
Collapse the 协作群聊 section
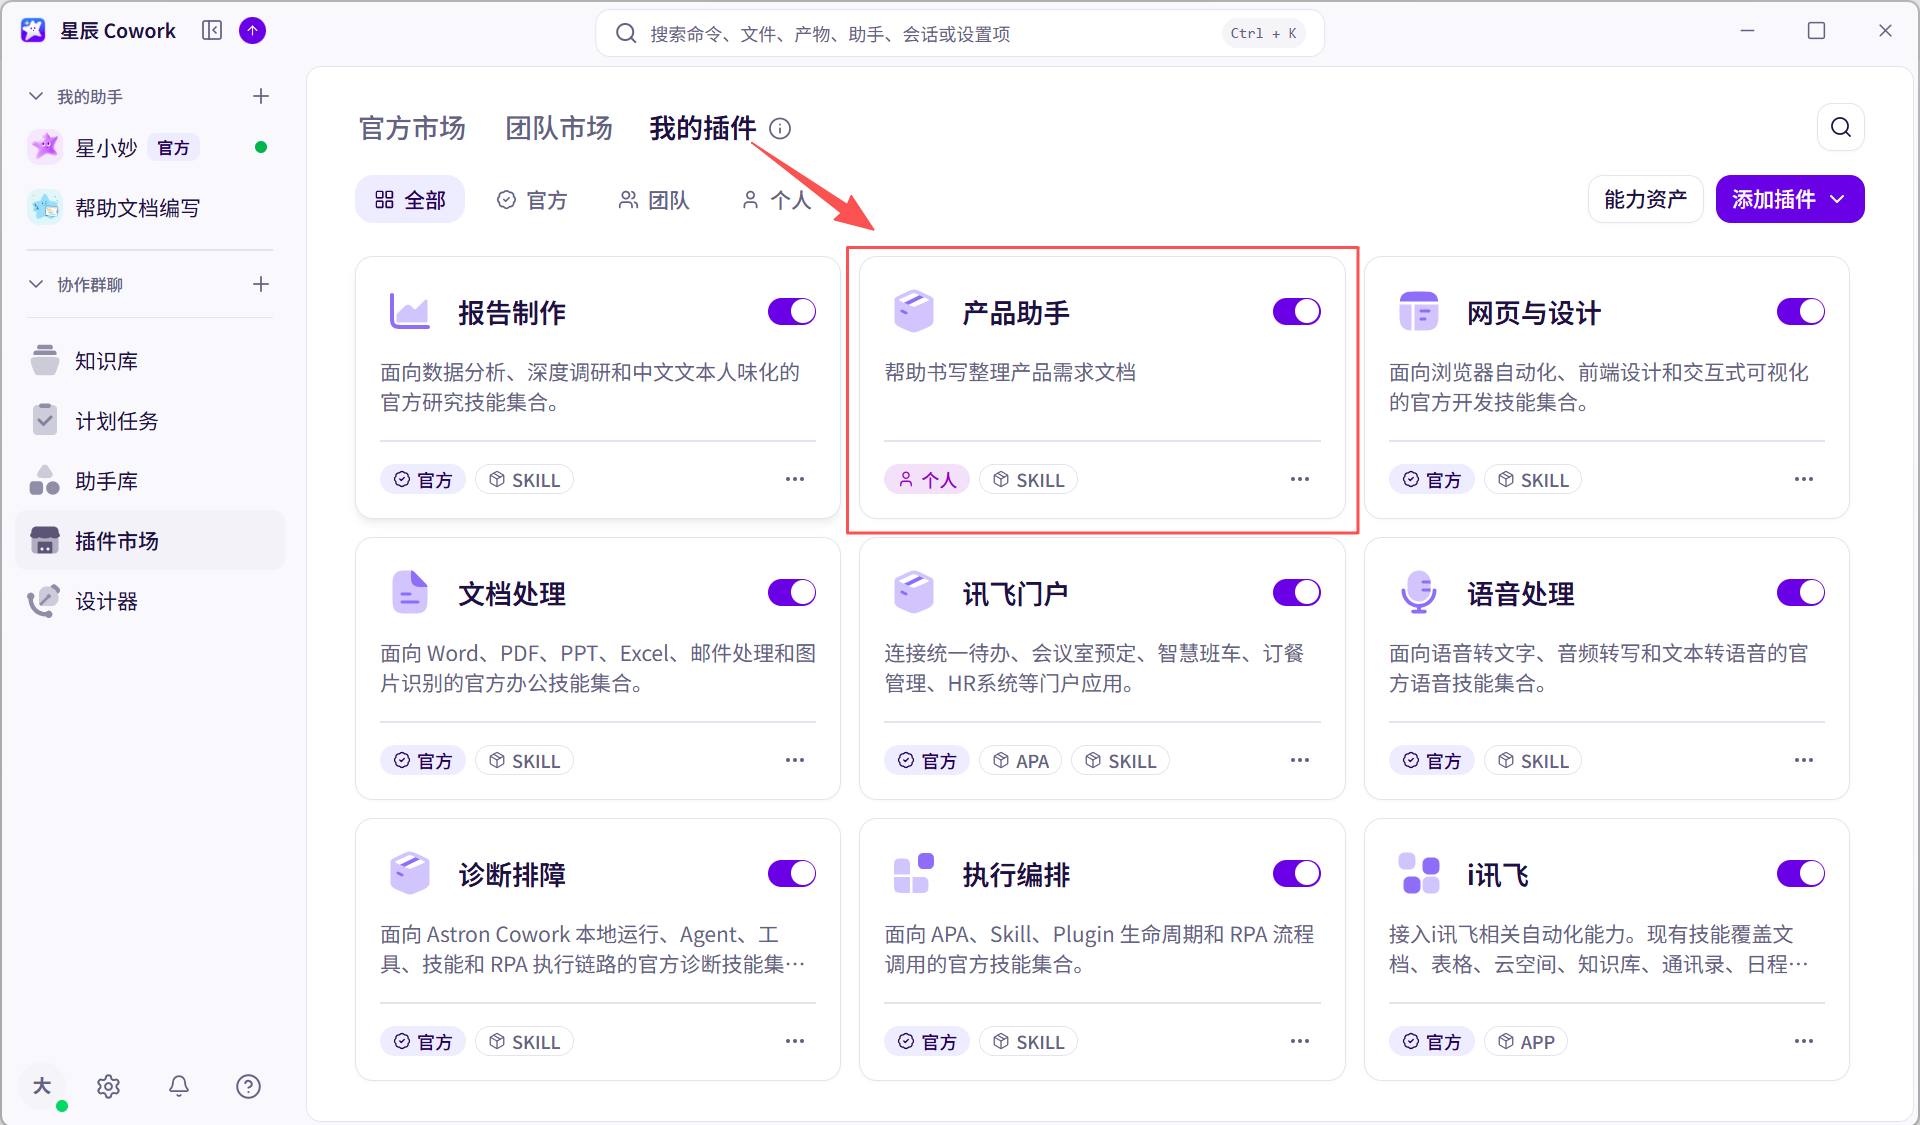(x=36, y=284)
